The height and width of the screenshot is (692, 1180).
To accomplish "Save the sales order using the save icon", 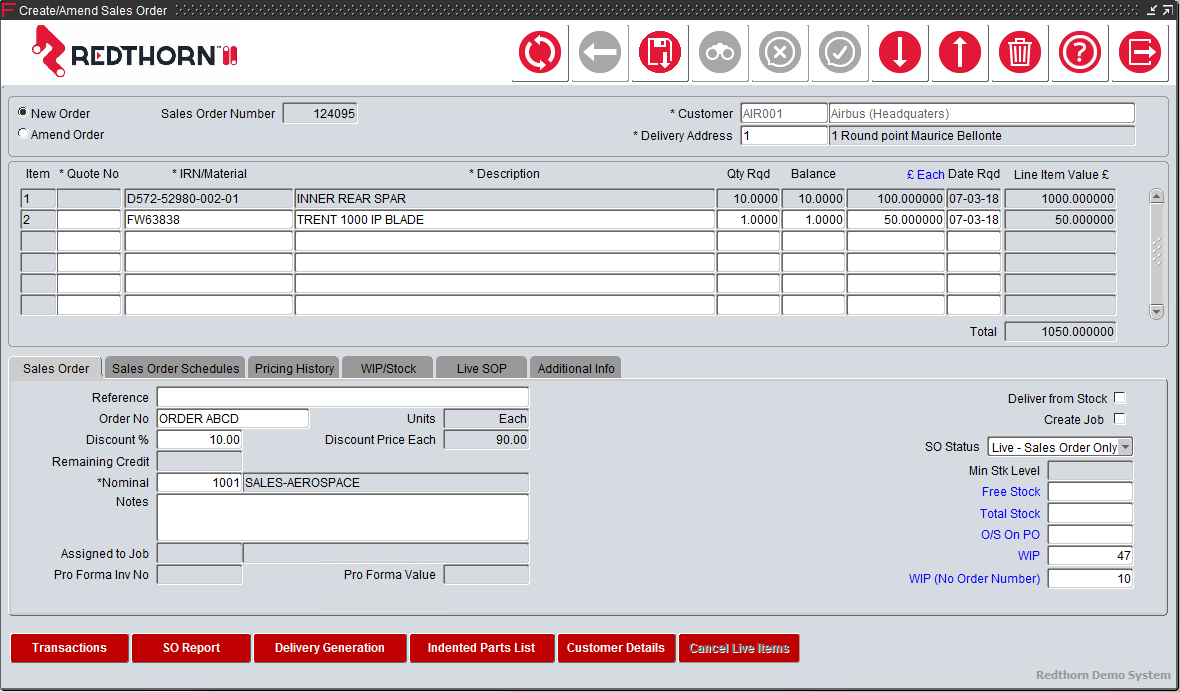I will coord(659,53).
